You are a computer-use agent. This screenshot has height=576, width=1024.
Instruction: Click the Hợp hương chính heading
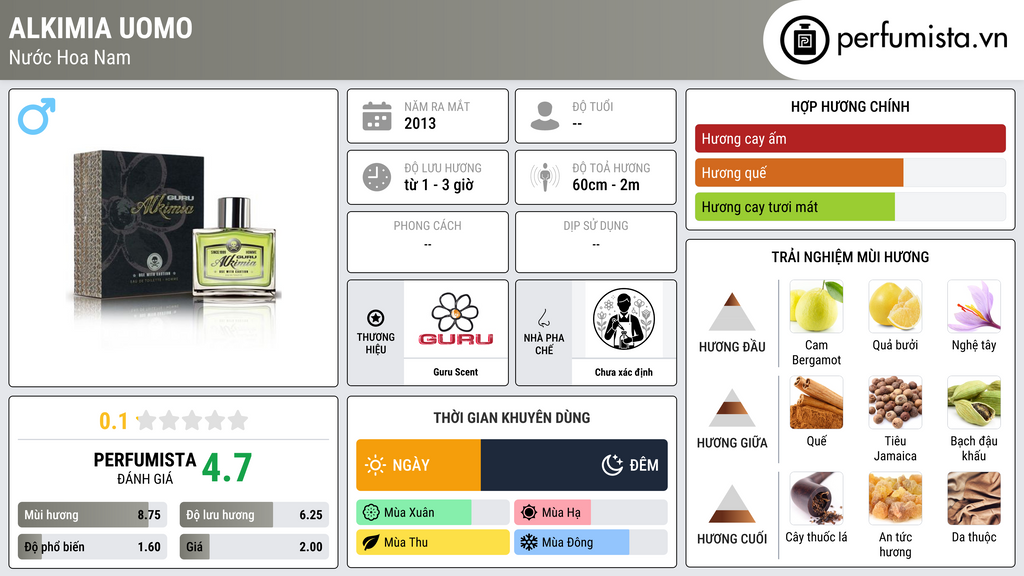[x=850, y=106]
